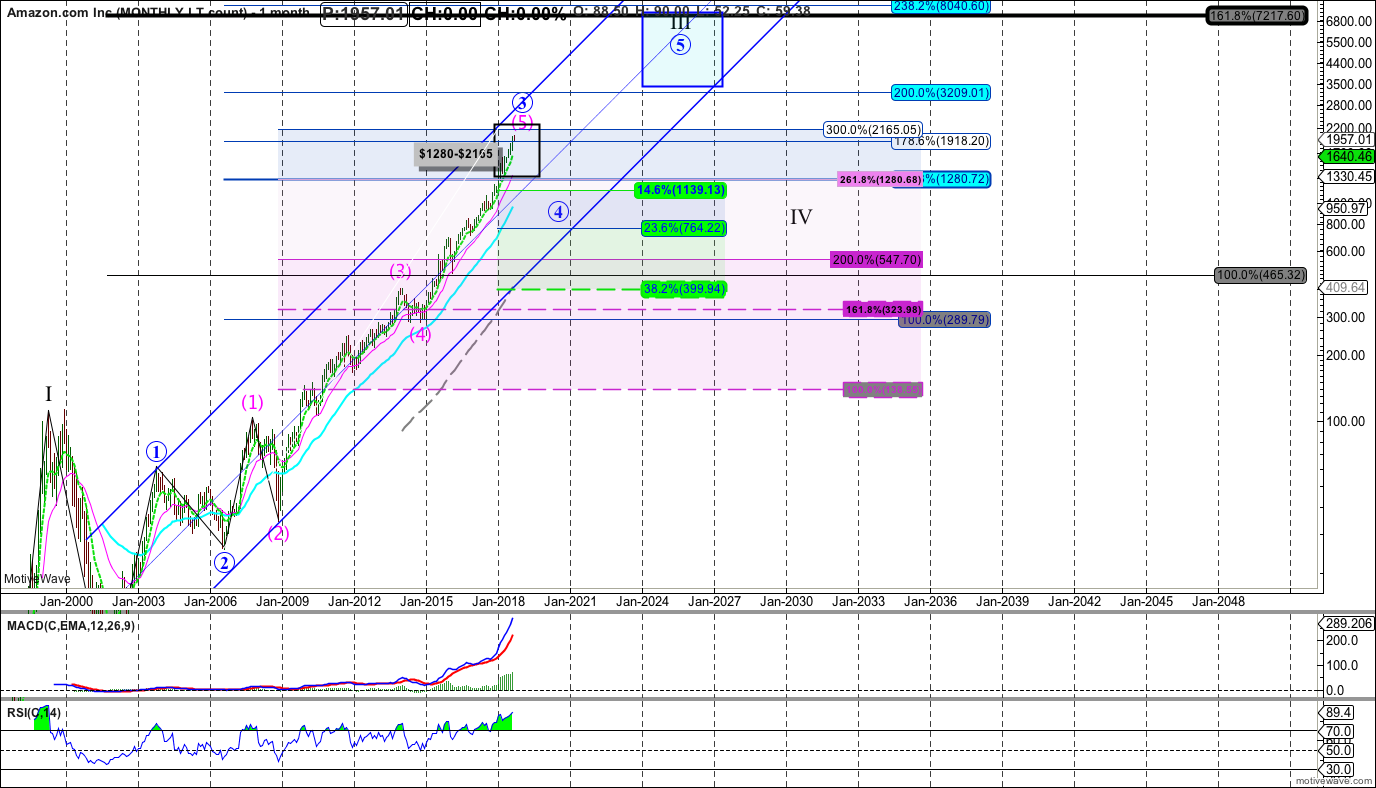Select the RSI(C,14) indicator title
The image size is (1376, 788).
32,712
